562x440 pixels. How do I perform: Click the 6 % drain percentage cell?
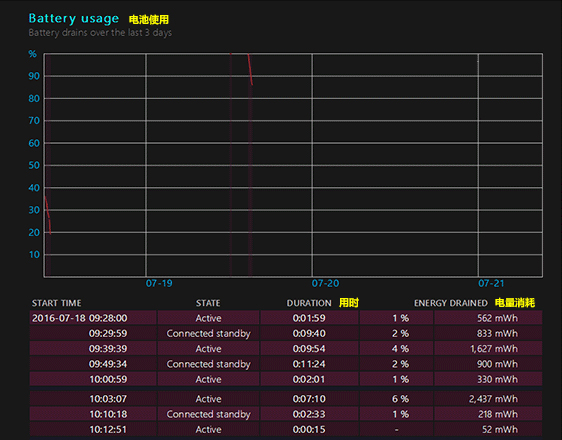(400, 399)
